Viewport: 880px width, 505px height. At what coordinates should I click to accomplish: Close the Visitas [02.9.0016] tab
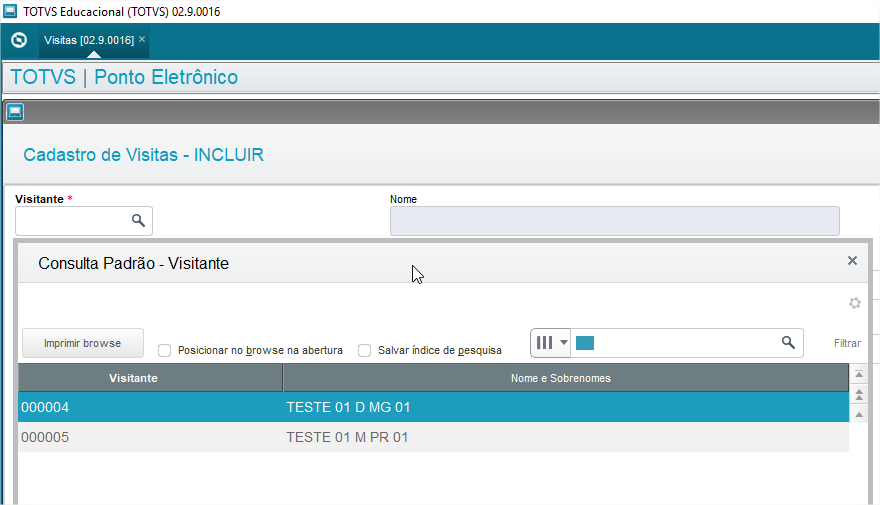point(142,39)
